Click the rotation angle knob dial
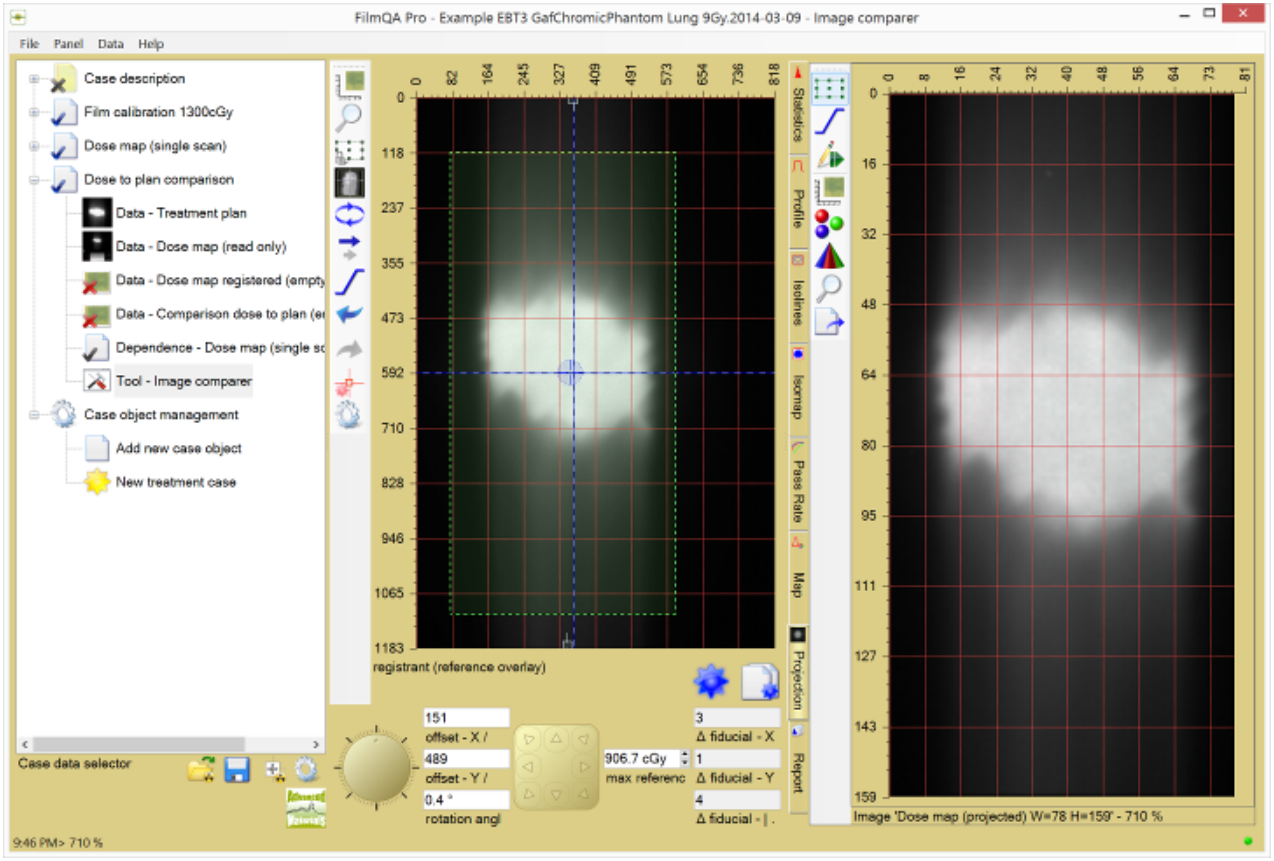This screenshot has height=861, width=1274. [x=378, y=768]
